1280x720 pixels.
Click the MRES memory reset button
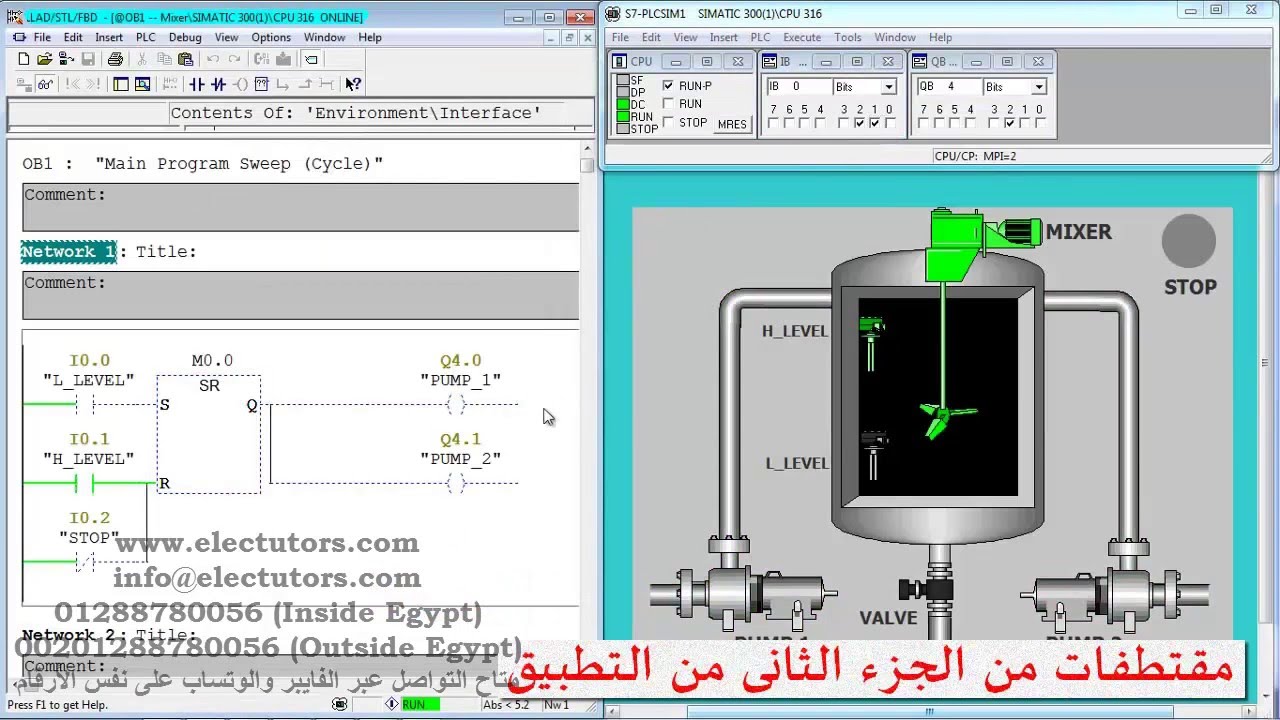click(732, 124)
